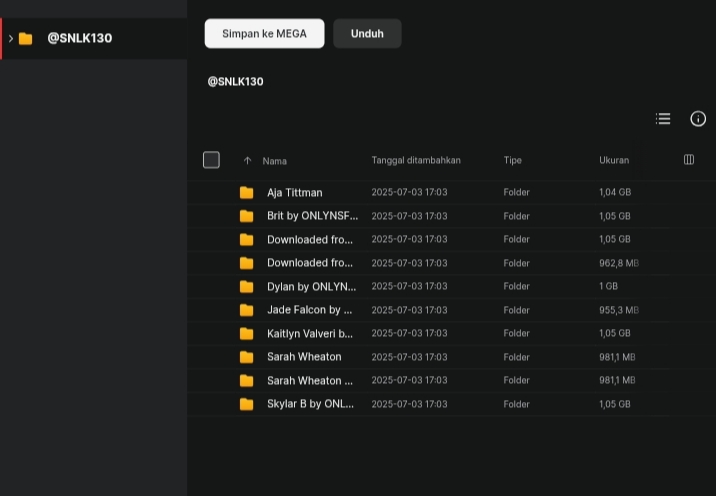
Task: Sort by the Nama column header
Action: [x=274, y=161]
